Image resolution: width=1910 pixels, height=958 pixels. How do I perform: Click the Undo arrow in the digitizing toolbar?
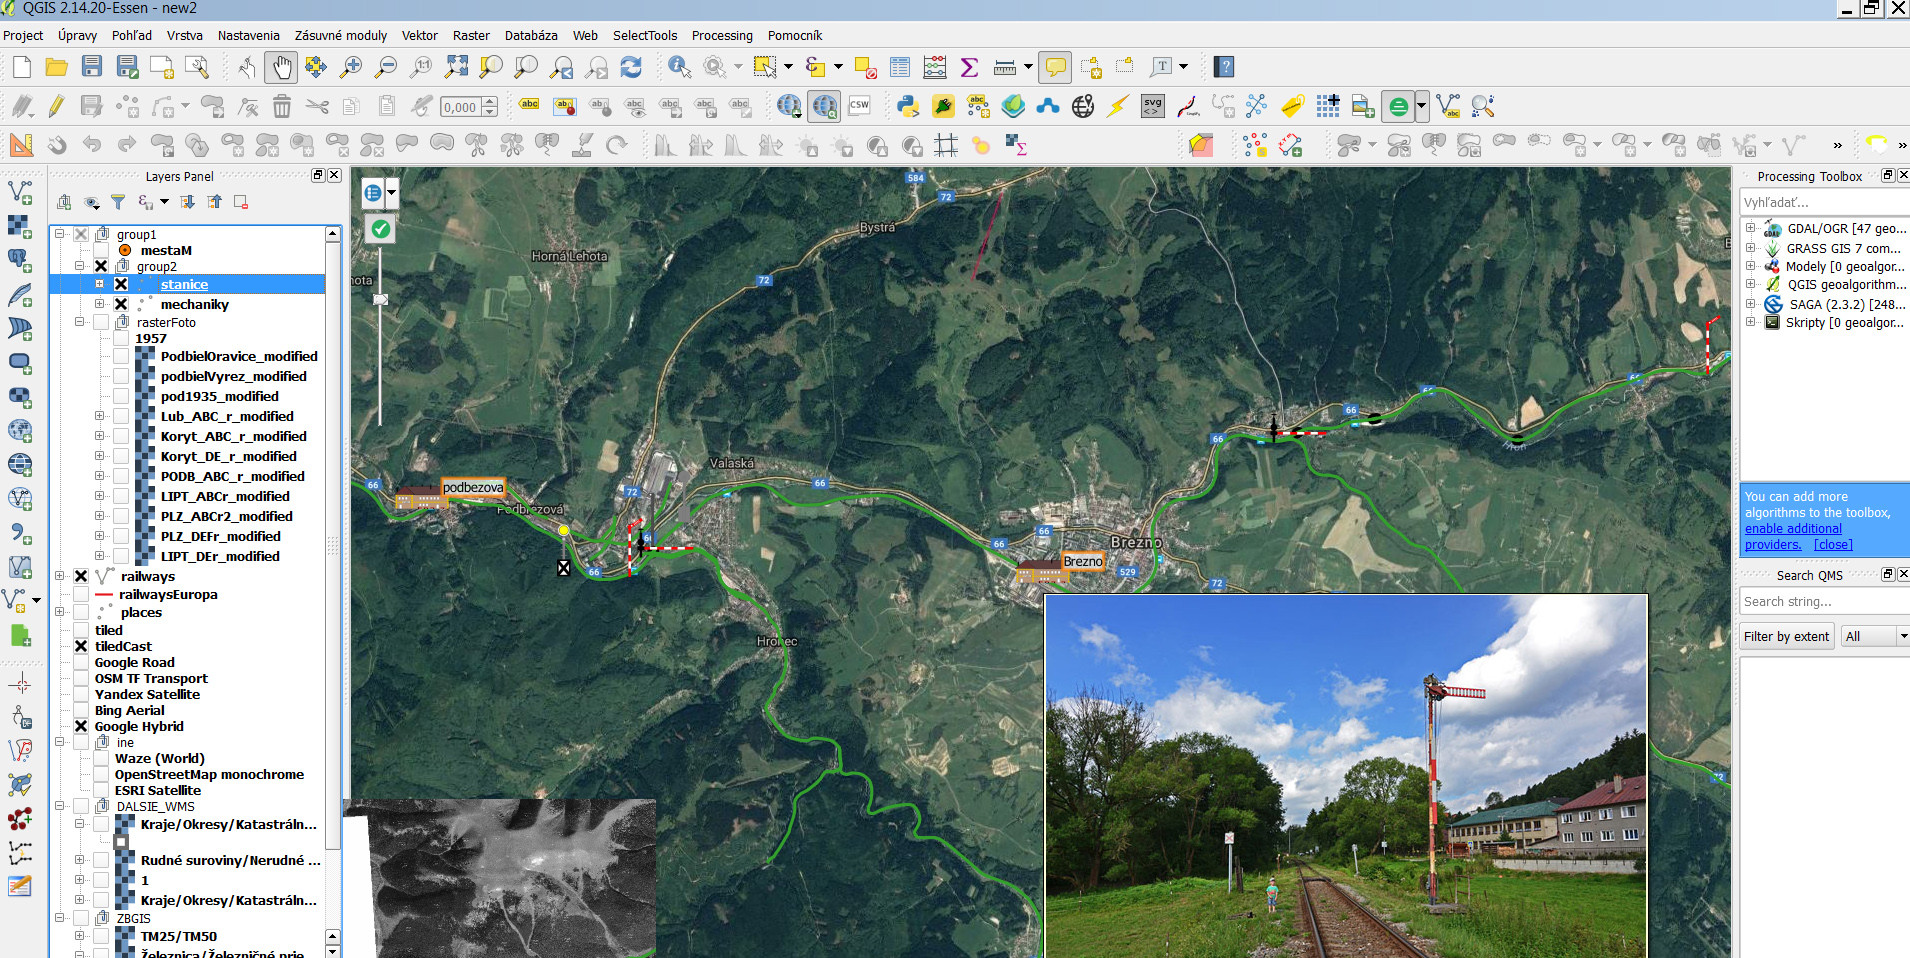click(x=92, y=145)
